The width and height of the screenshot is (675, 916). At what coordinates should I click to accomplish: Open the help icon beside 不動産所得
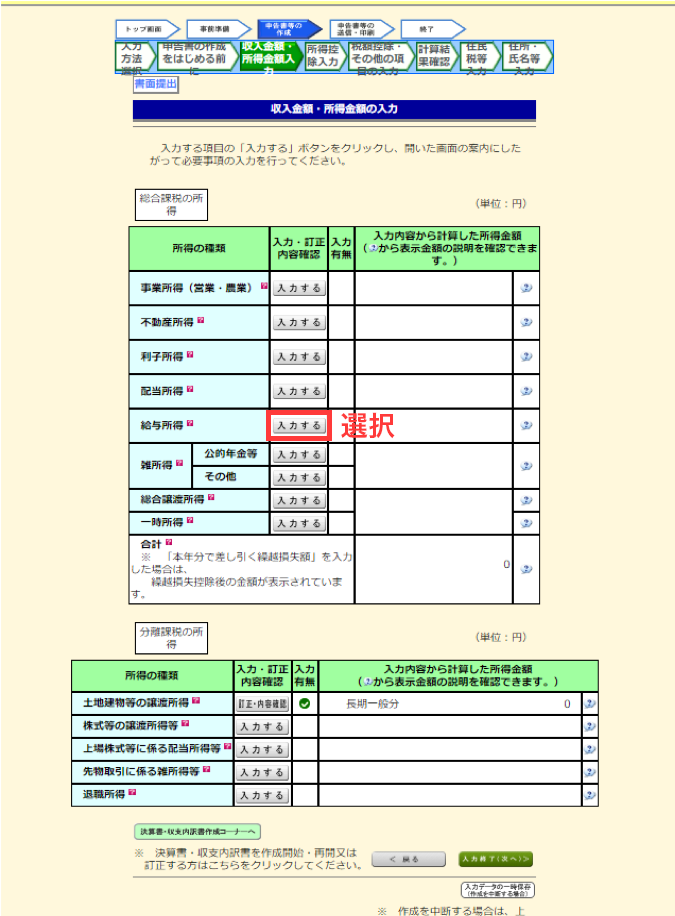[200, 320]
